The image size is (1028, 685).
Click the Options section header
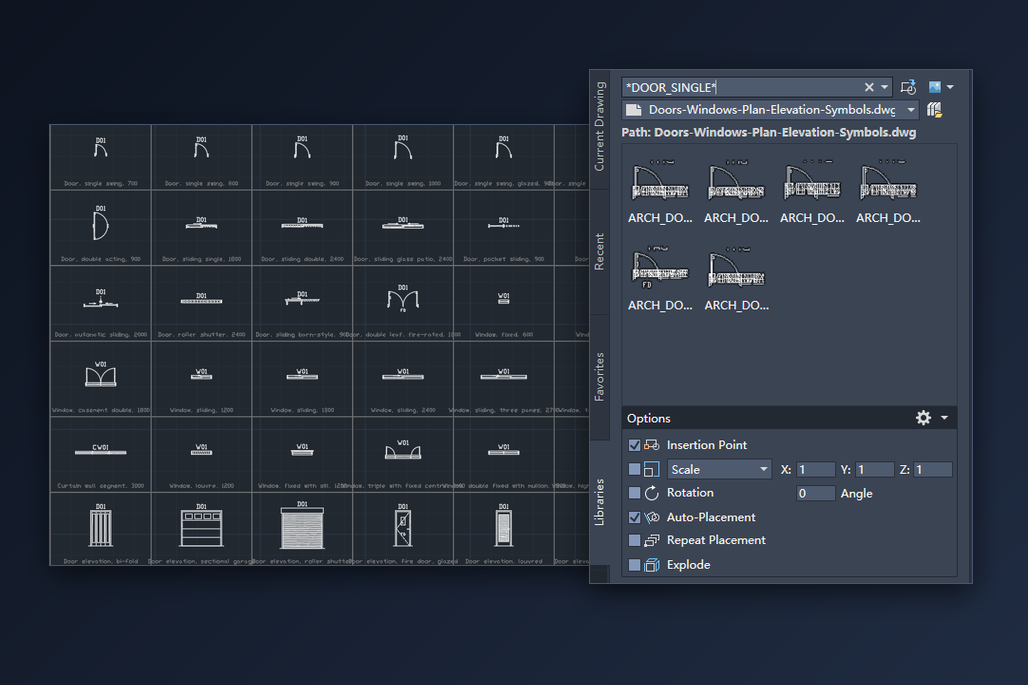pos(789,418)
